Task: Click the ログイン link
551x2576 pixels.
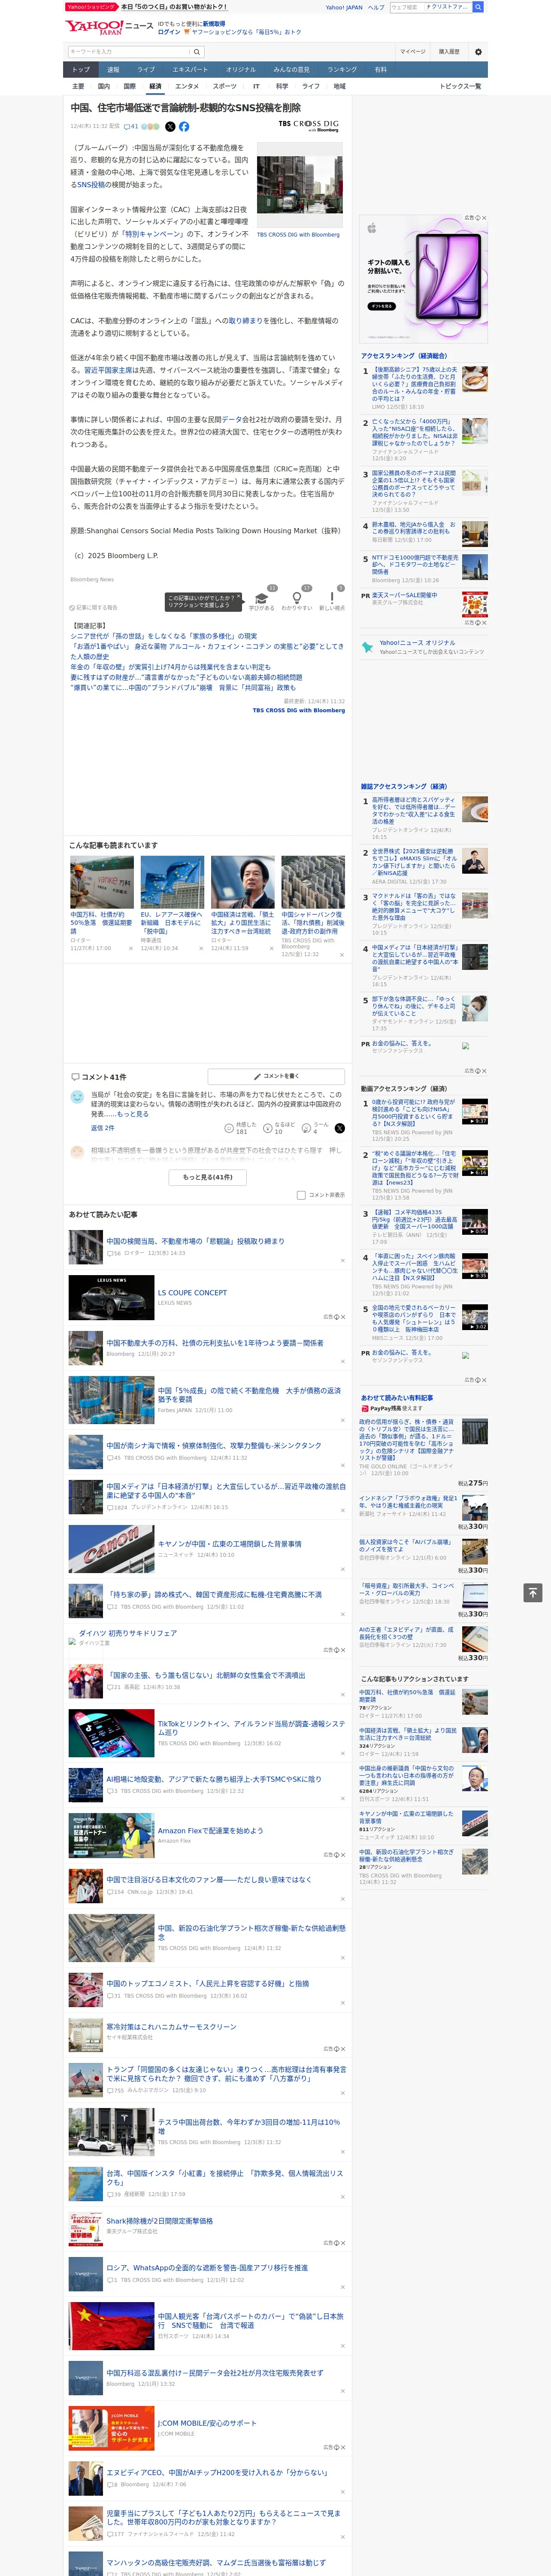Action: 169,32
